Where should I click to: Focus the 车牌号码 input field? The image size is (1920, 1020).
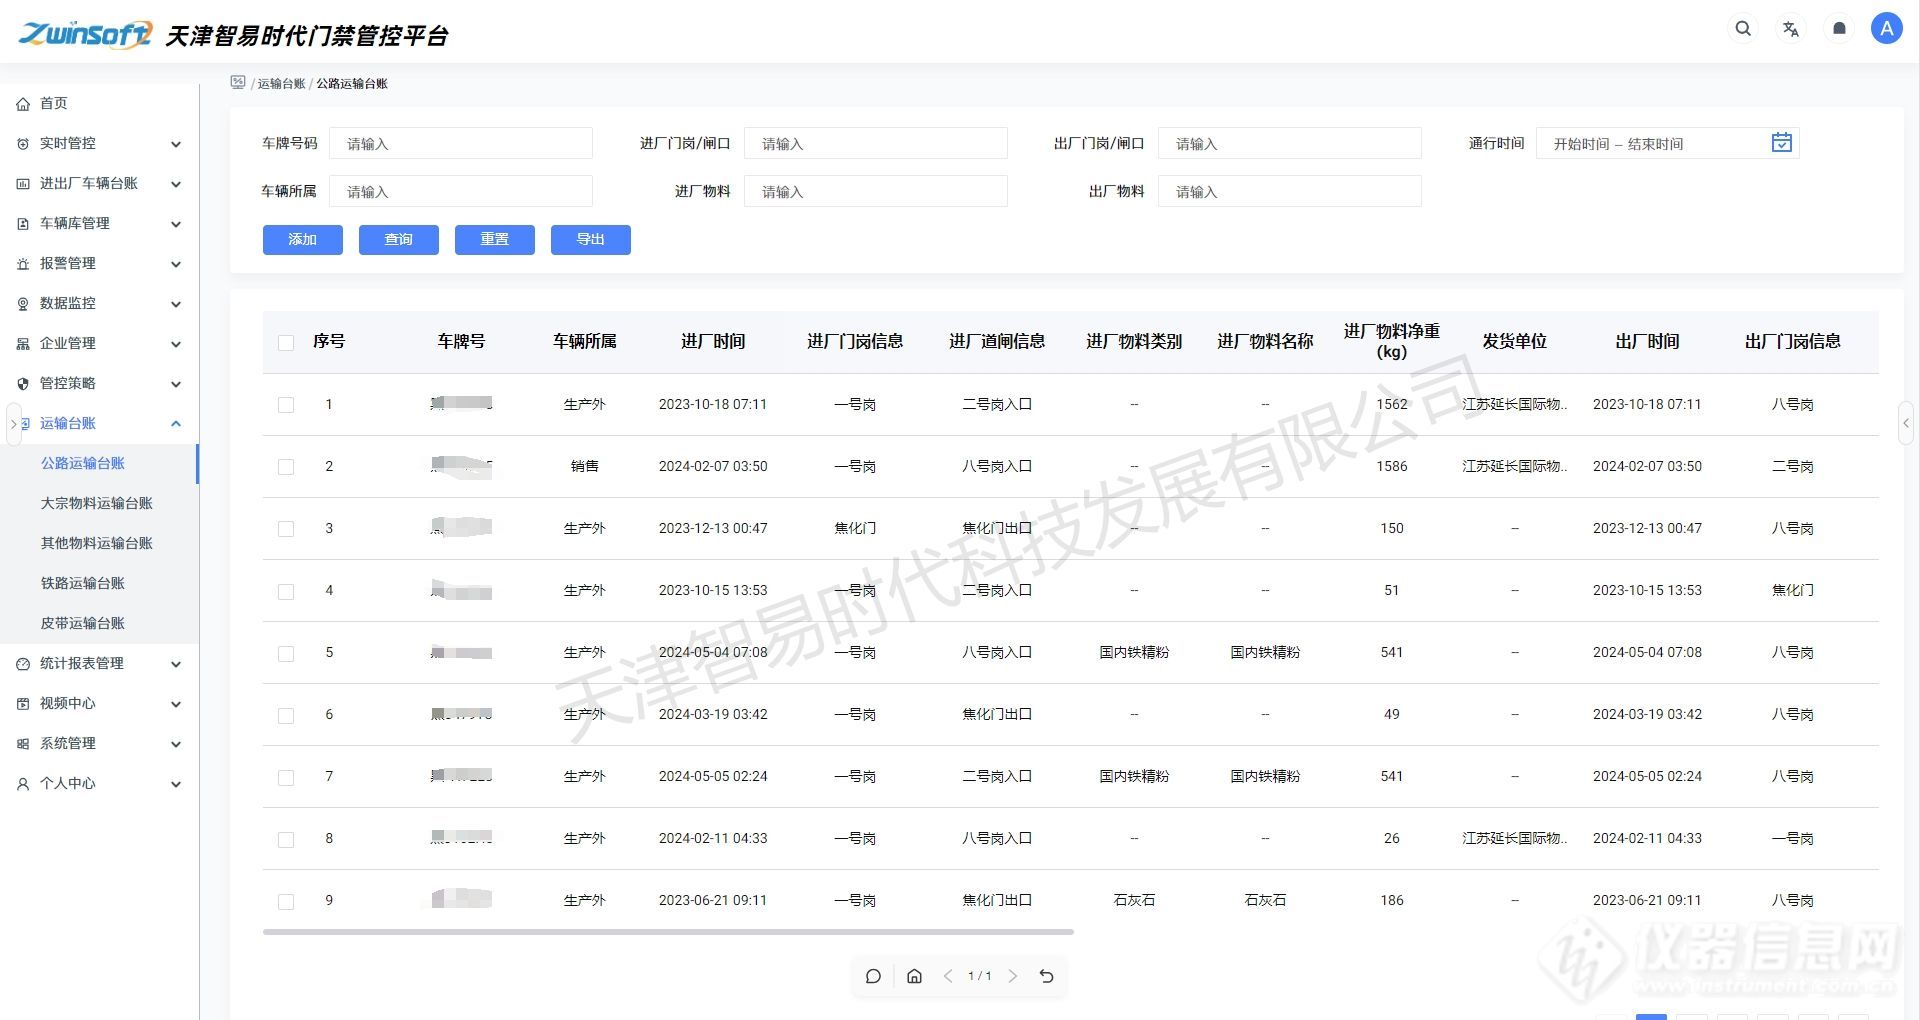point(461,143)
